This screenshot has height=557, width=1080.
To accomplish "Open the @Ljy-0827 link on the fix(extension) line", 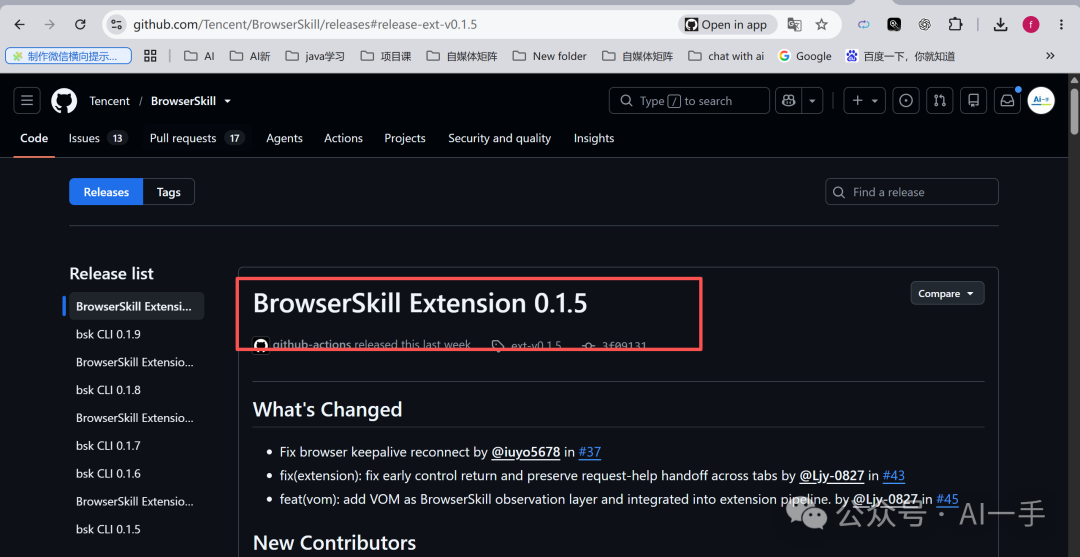I will coord(831,476).
